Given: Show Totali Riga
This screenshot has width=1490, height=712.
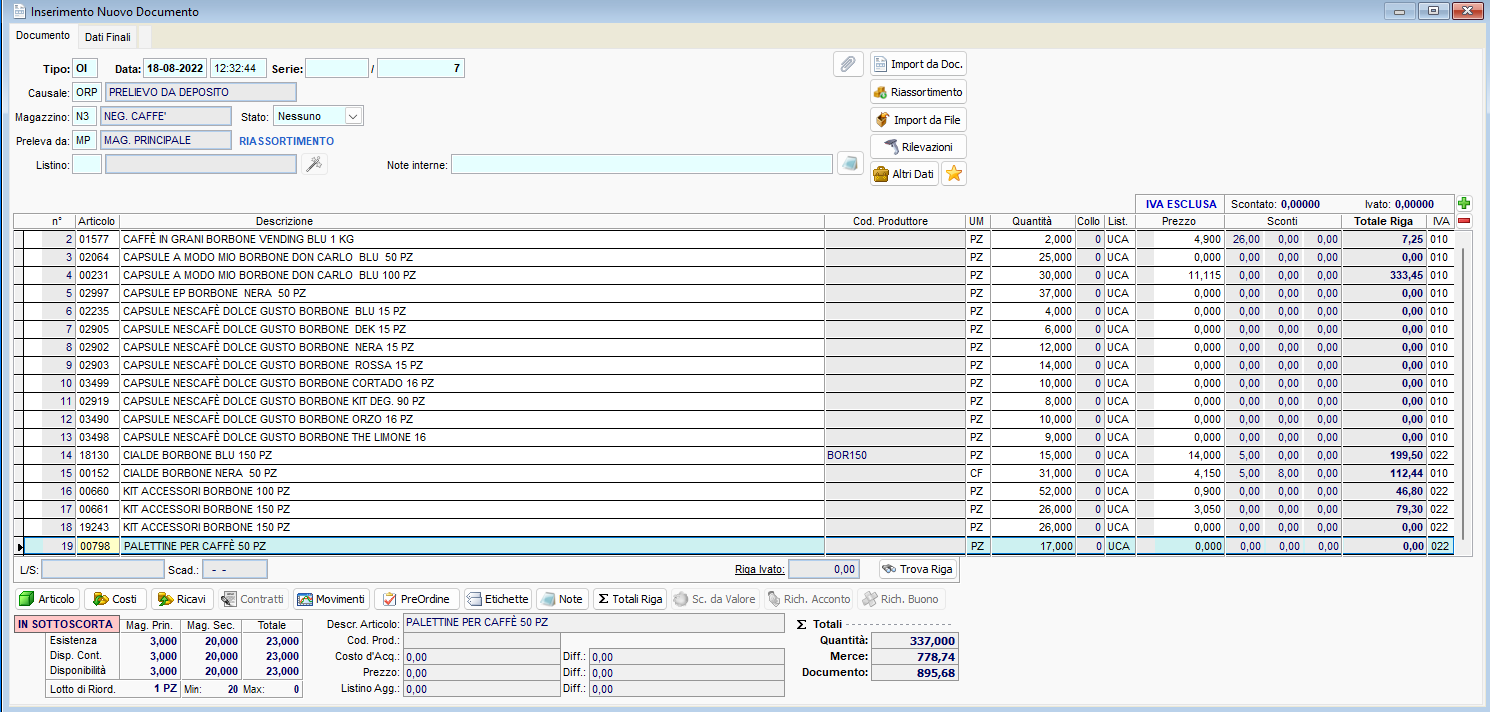Looking at the screenshot, I should coord(629,599).
